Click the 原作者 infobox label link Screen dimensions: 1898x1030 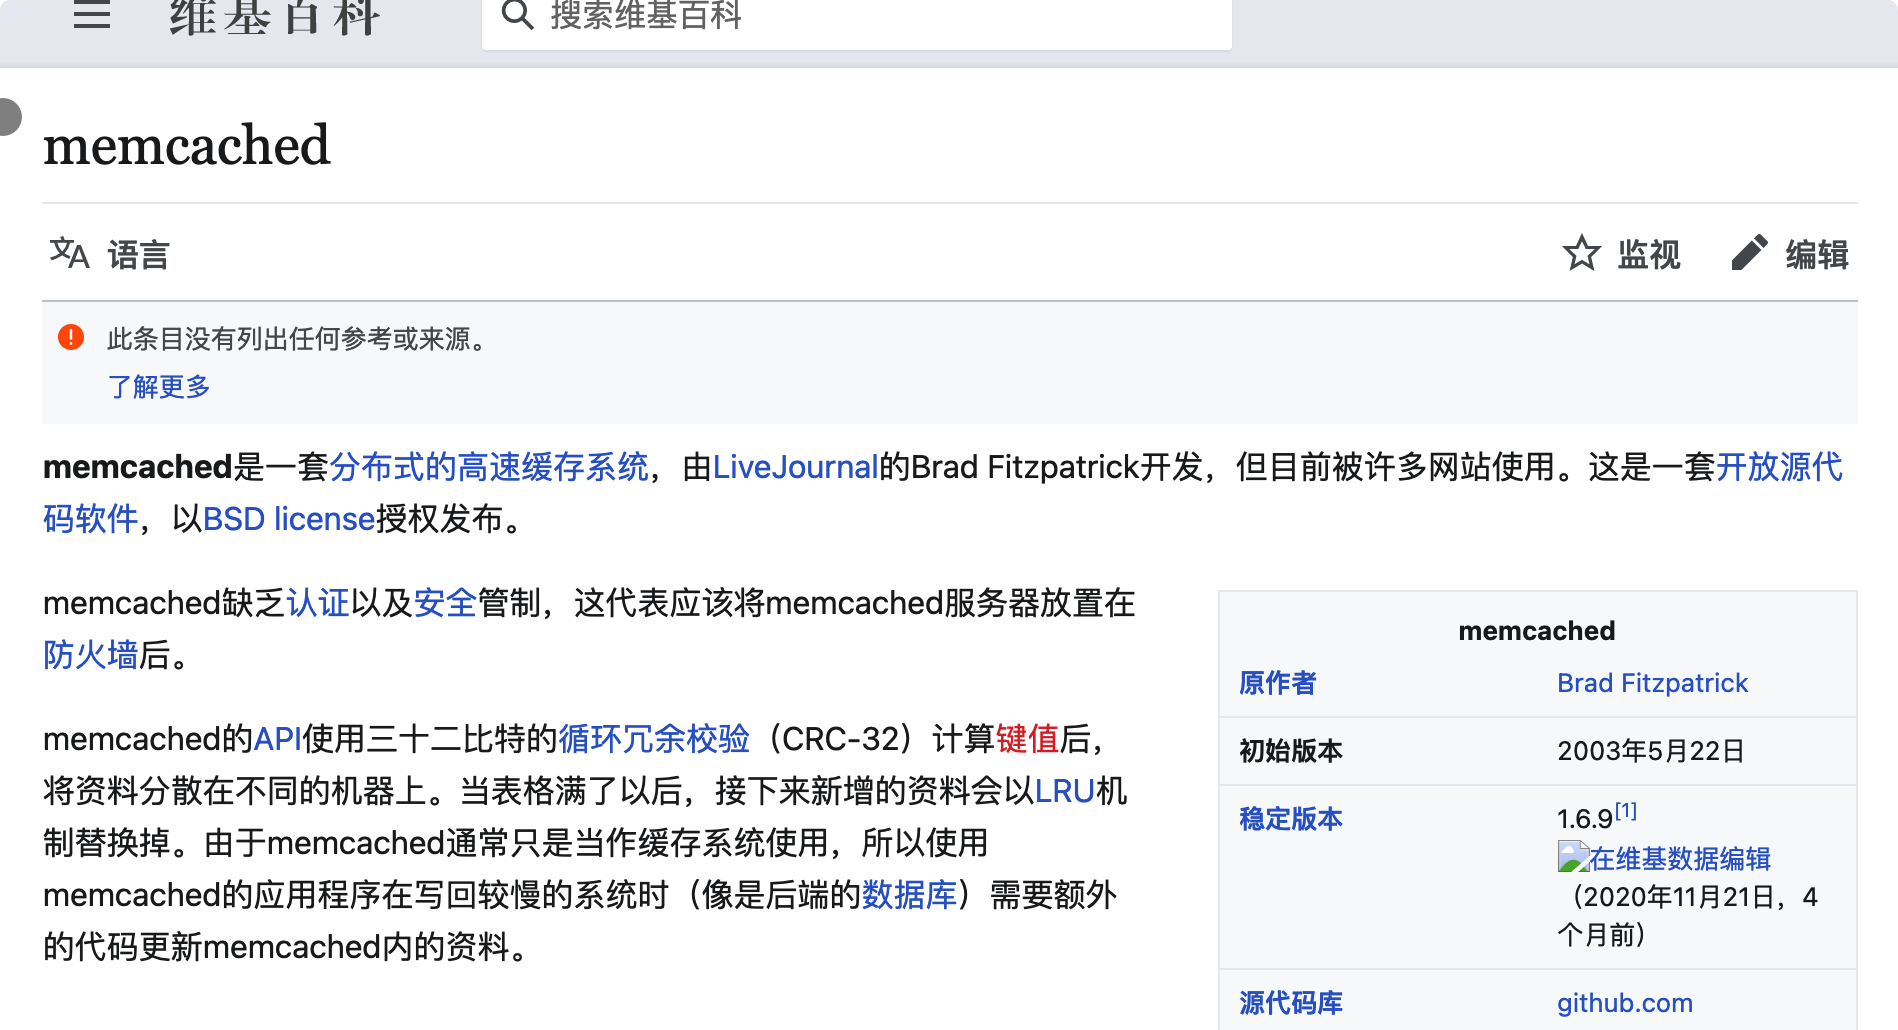pos(1278,683)
